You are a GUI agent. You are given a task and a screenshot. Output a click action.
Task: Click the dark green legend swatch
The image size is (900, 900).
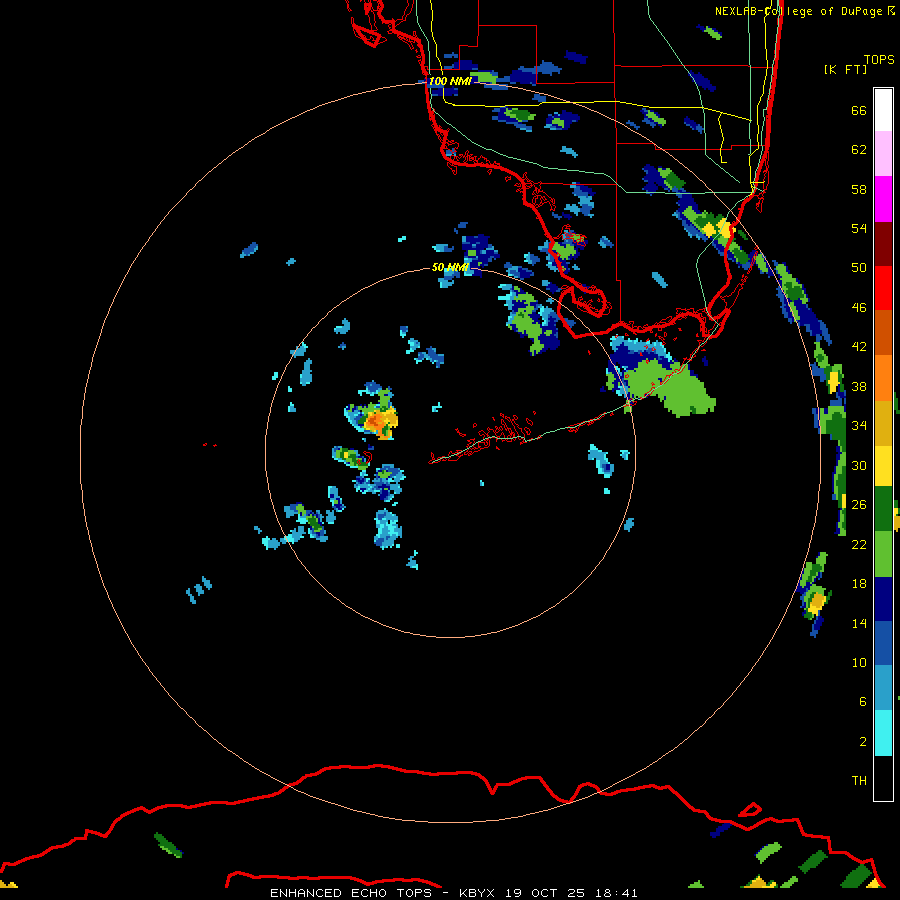(x=883, y=509)
